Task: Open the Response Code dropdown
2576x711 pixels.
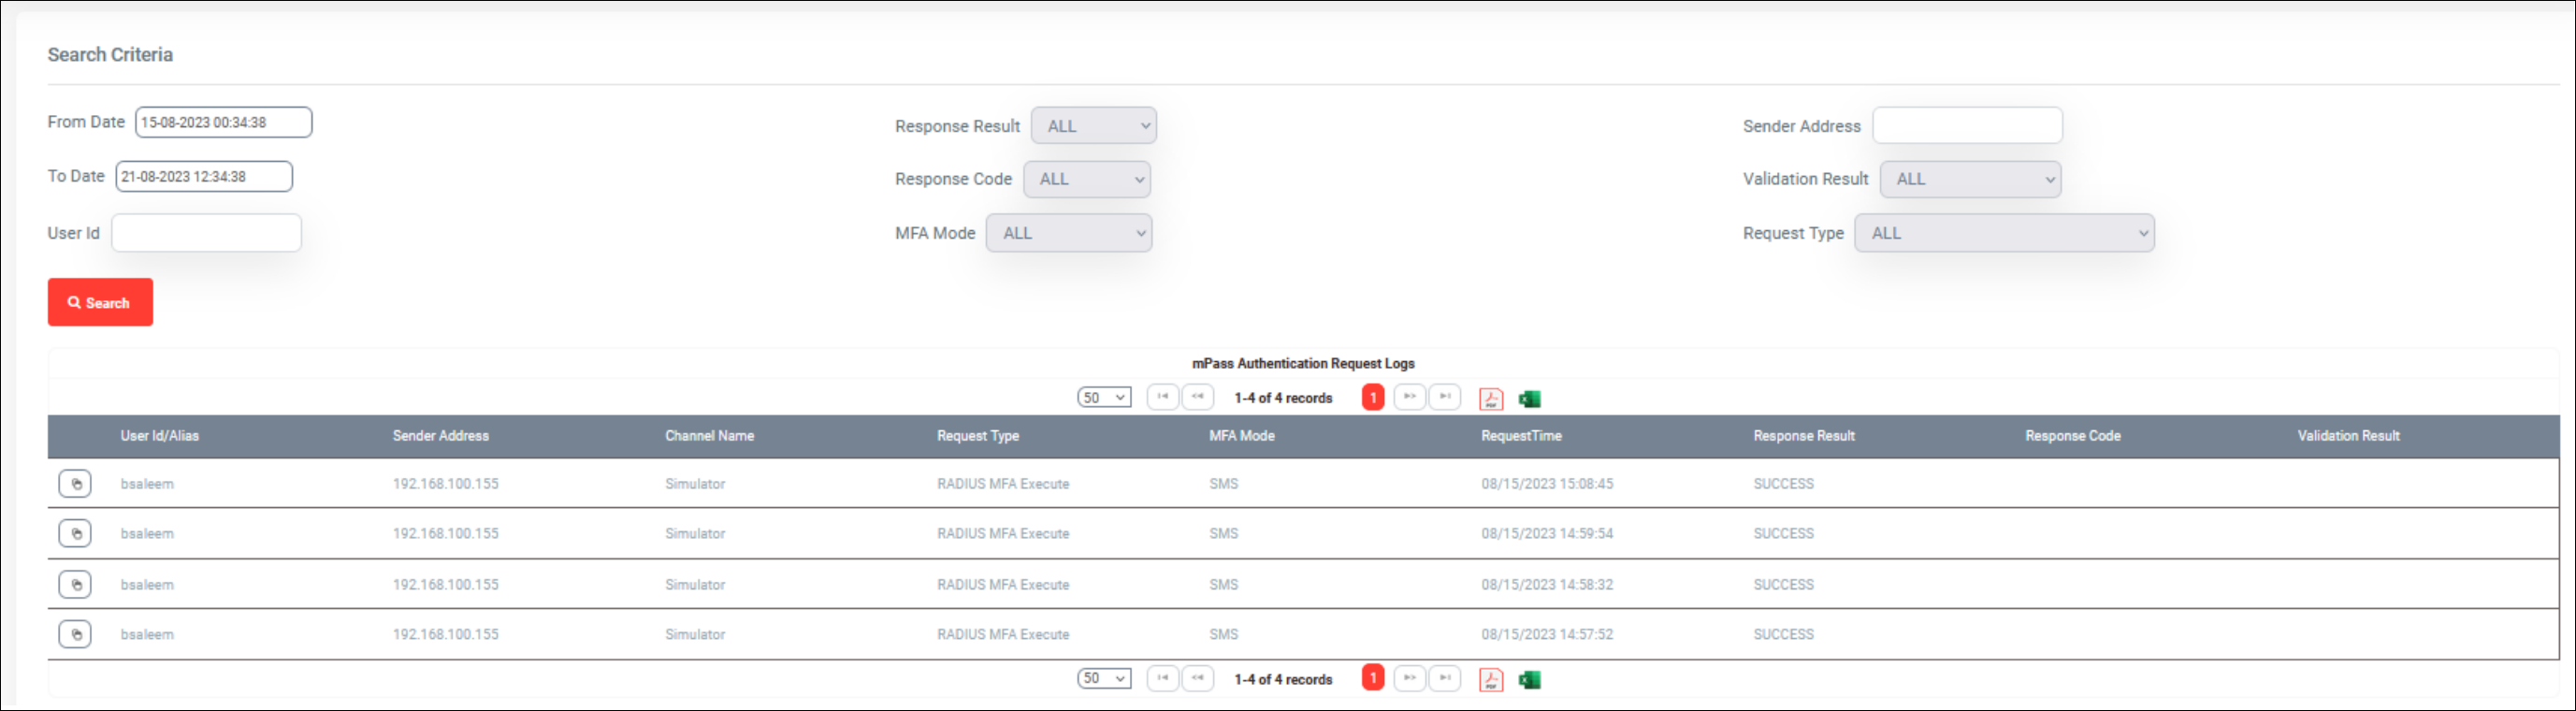Action: pos(1087,179)
